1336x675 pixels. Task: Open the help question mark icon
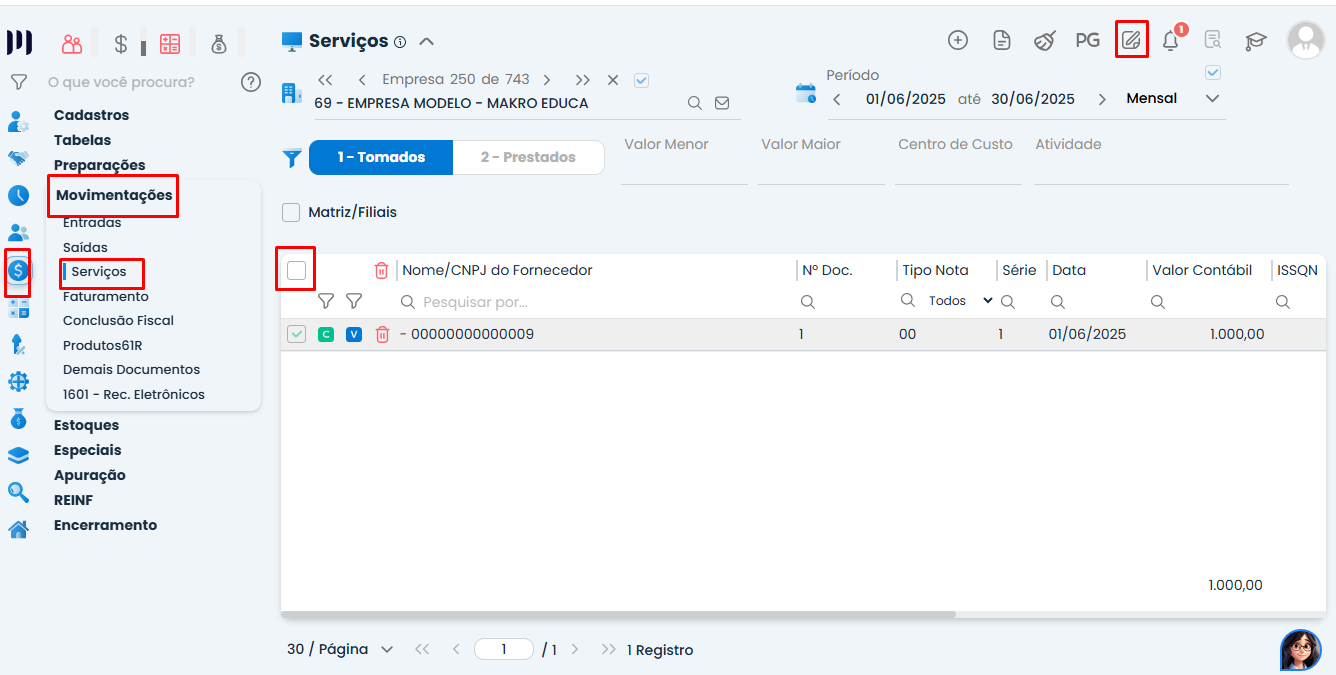(x=251, y=82)
